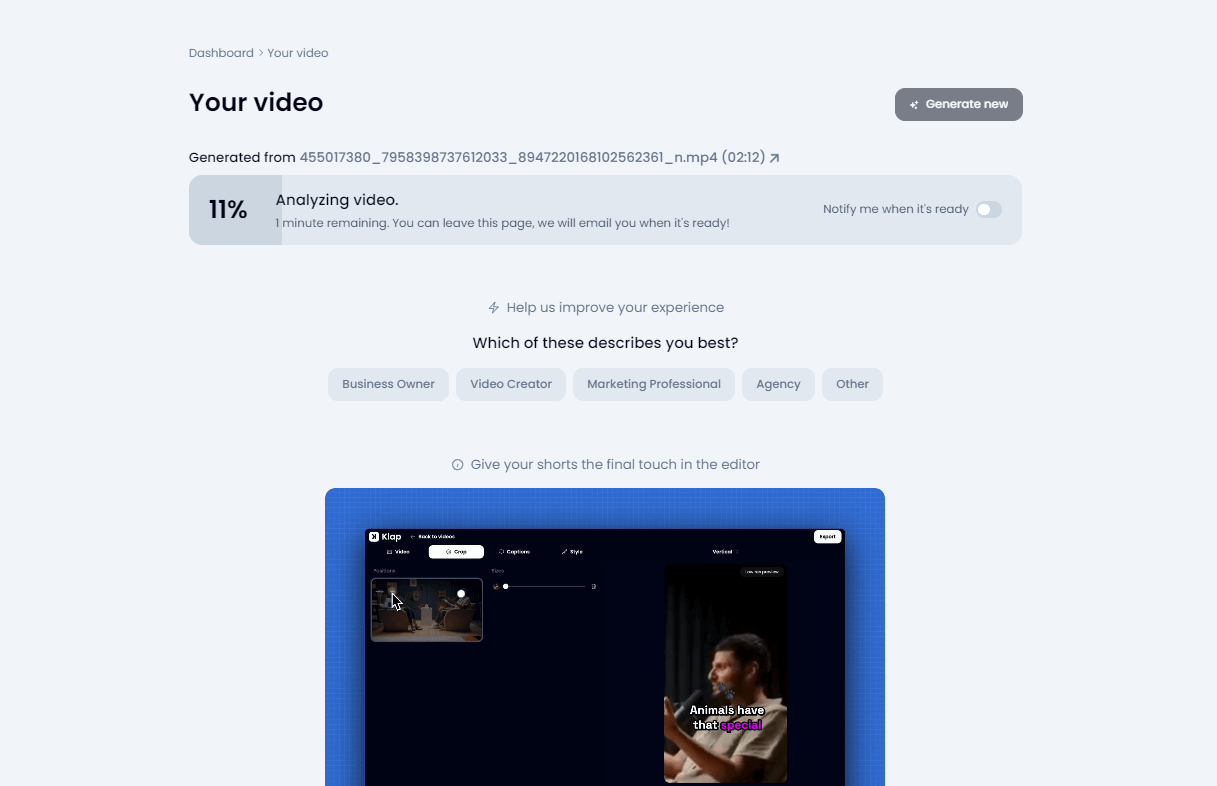This screenshot has width=1217, height=786.
Task: Open the Vertical format dropdown in preview
Action: coord(724,552)
